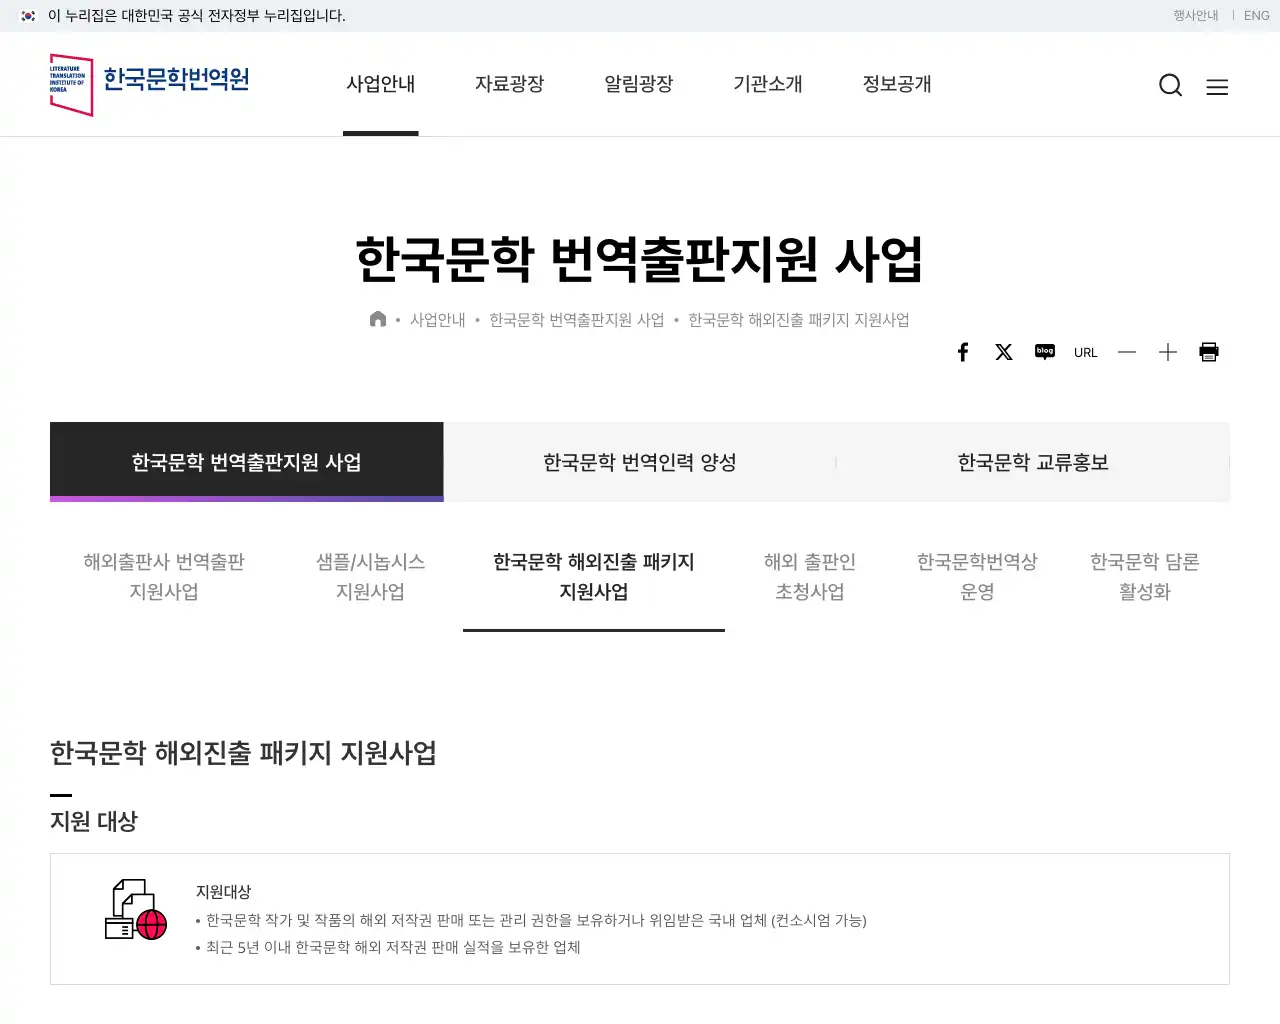The image size is (1280, 1024).
Task: Click breadcrumb 한국문학 해외진출 패키지 지원사업
Action: [x=799, y=320]
